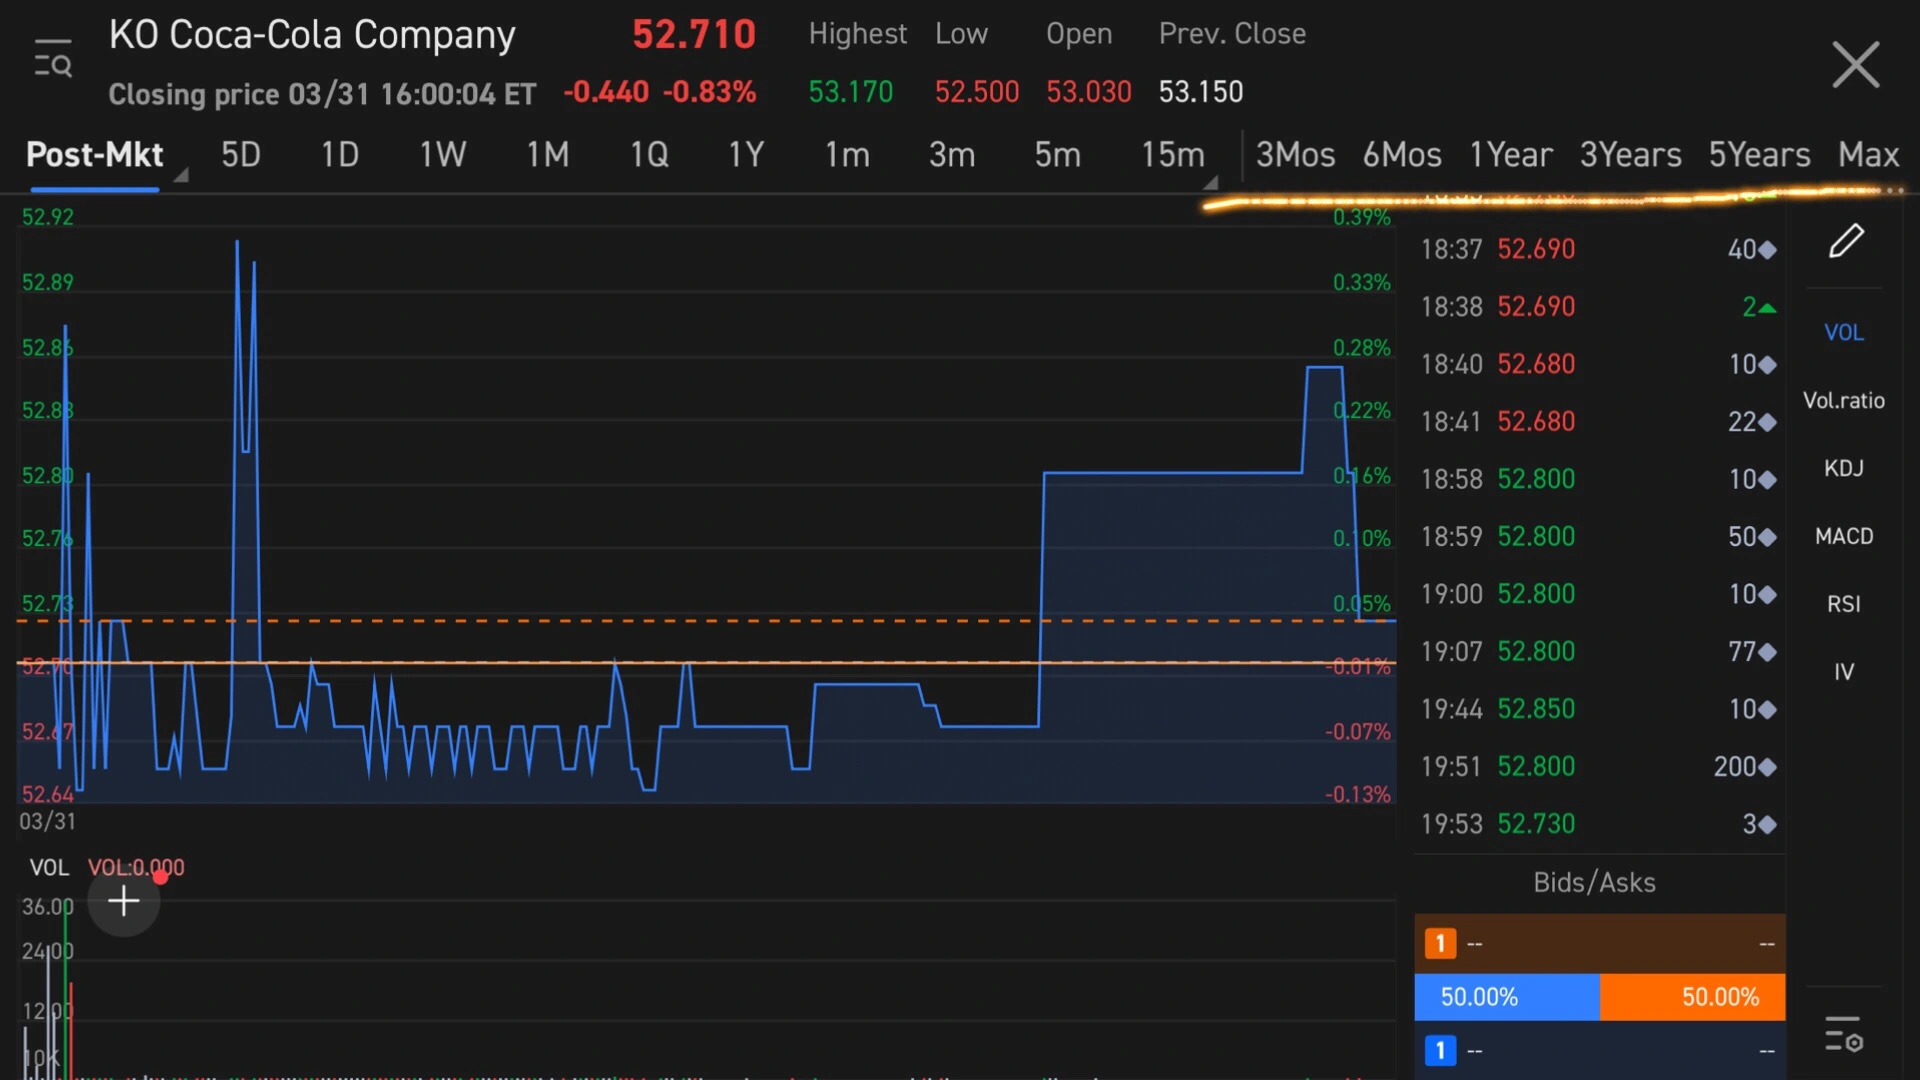Click the 18:40 trade row
The height and width of the screenshot is (1080, 1920).
1598,364
